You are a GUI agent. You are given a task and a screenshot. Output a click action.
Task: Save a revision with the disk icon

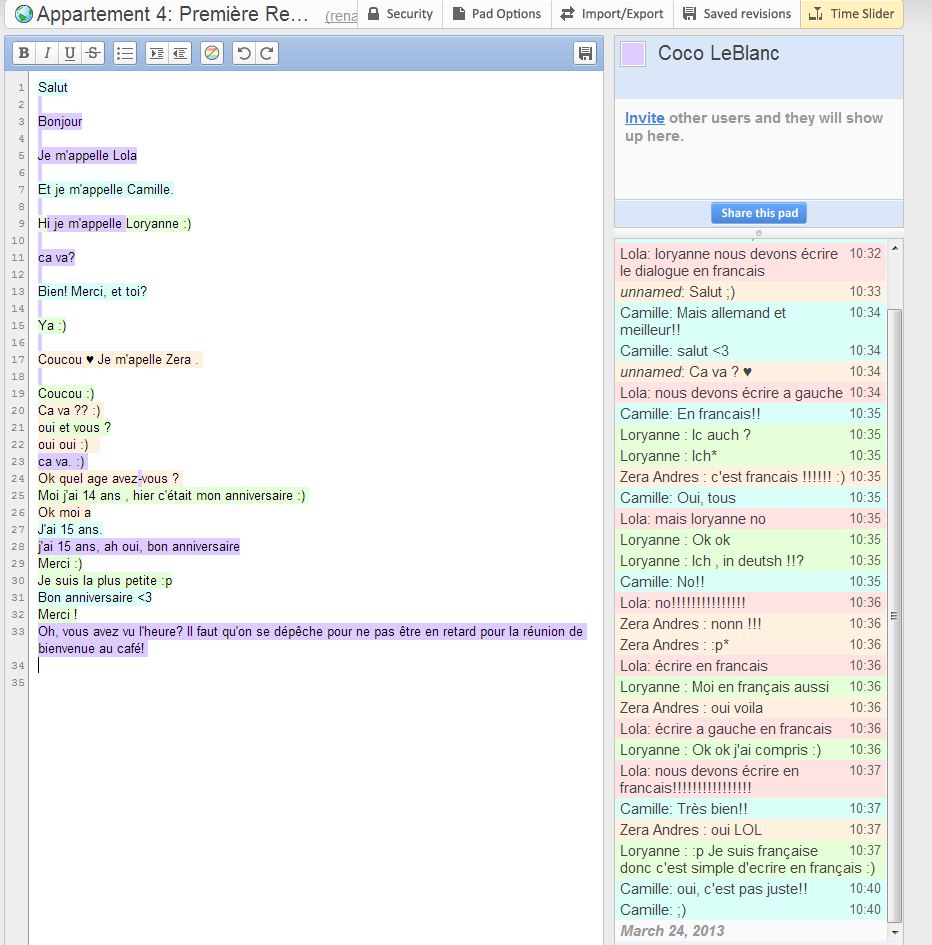point(585,54)
